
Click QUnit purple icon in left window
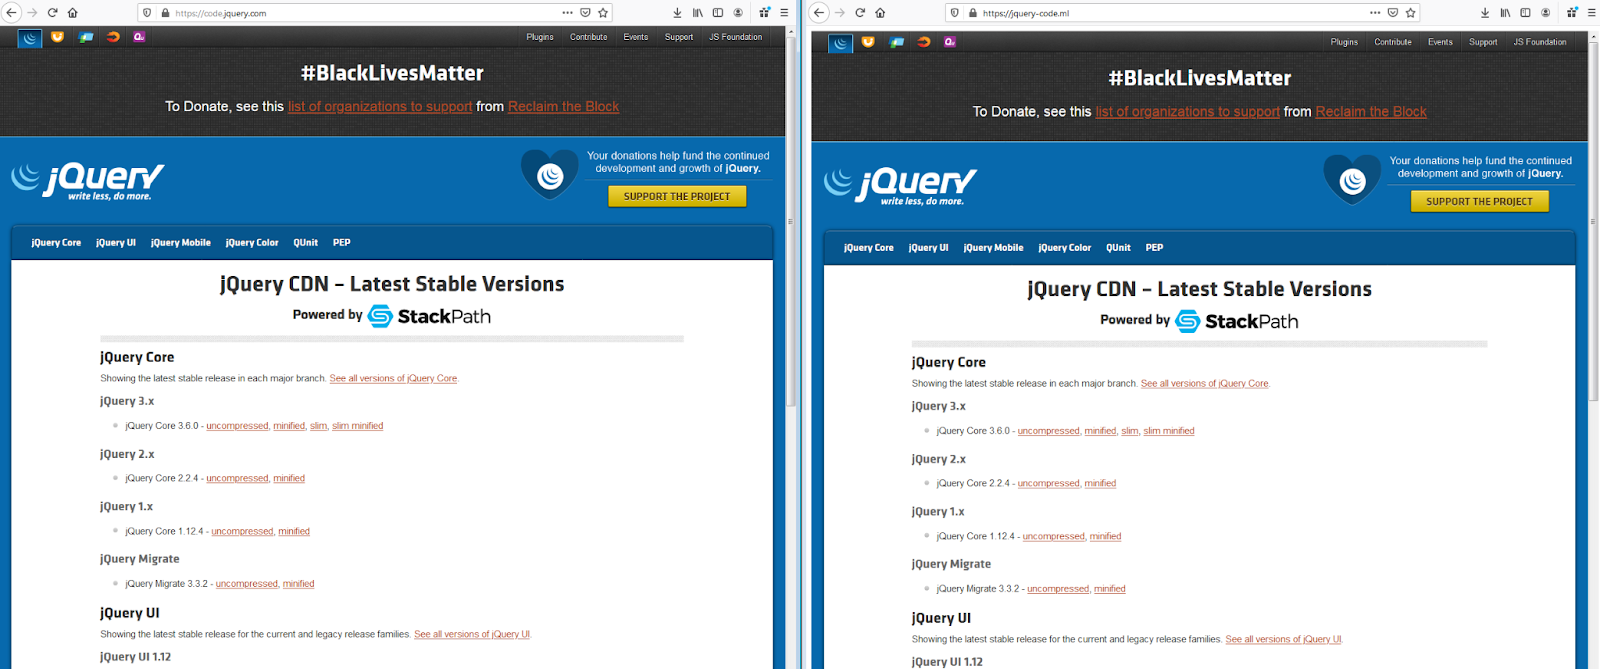click(139, 37)
